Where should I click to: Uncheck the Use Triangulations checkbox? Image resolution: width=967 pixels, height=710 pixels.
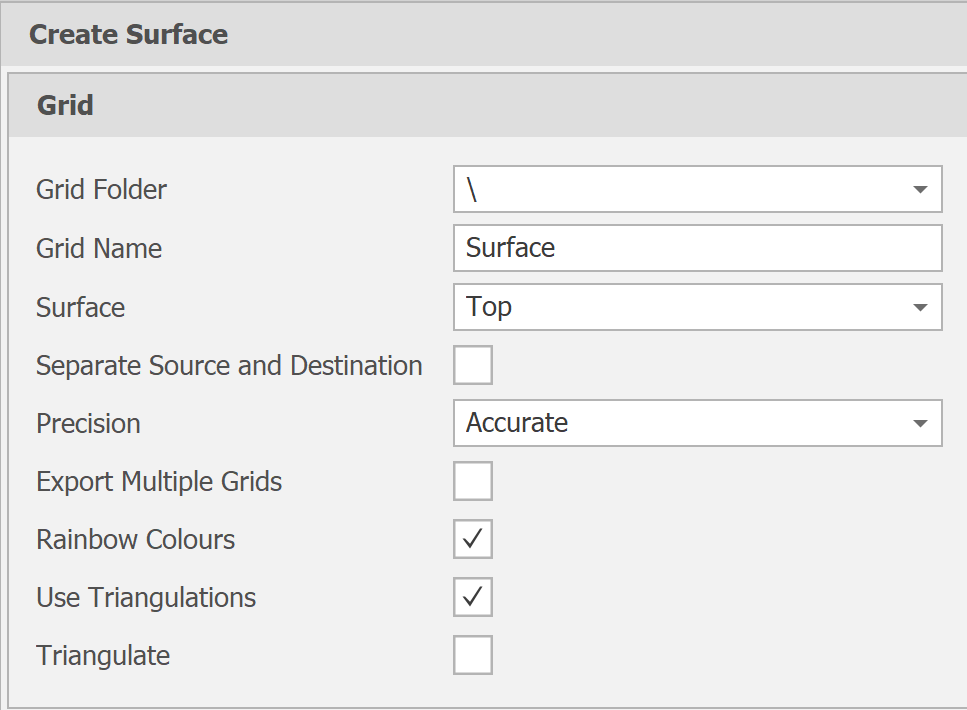coord(473,597)
